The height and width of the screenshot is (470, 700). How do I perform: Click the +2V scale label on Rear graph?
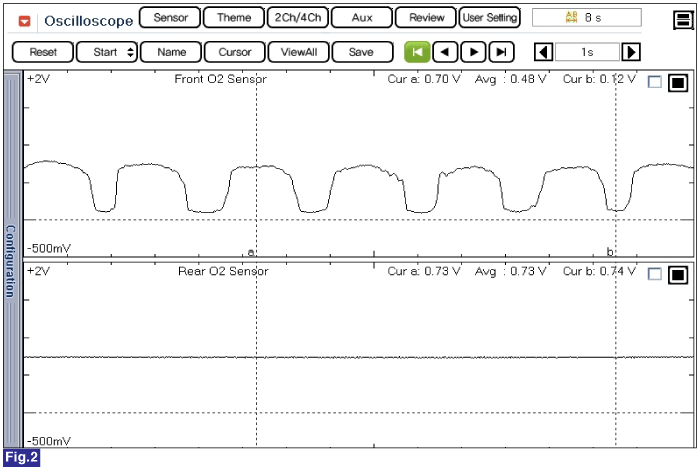38,271
